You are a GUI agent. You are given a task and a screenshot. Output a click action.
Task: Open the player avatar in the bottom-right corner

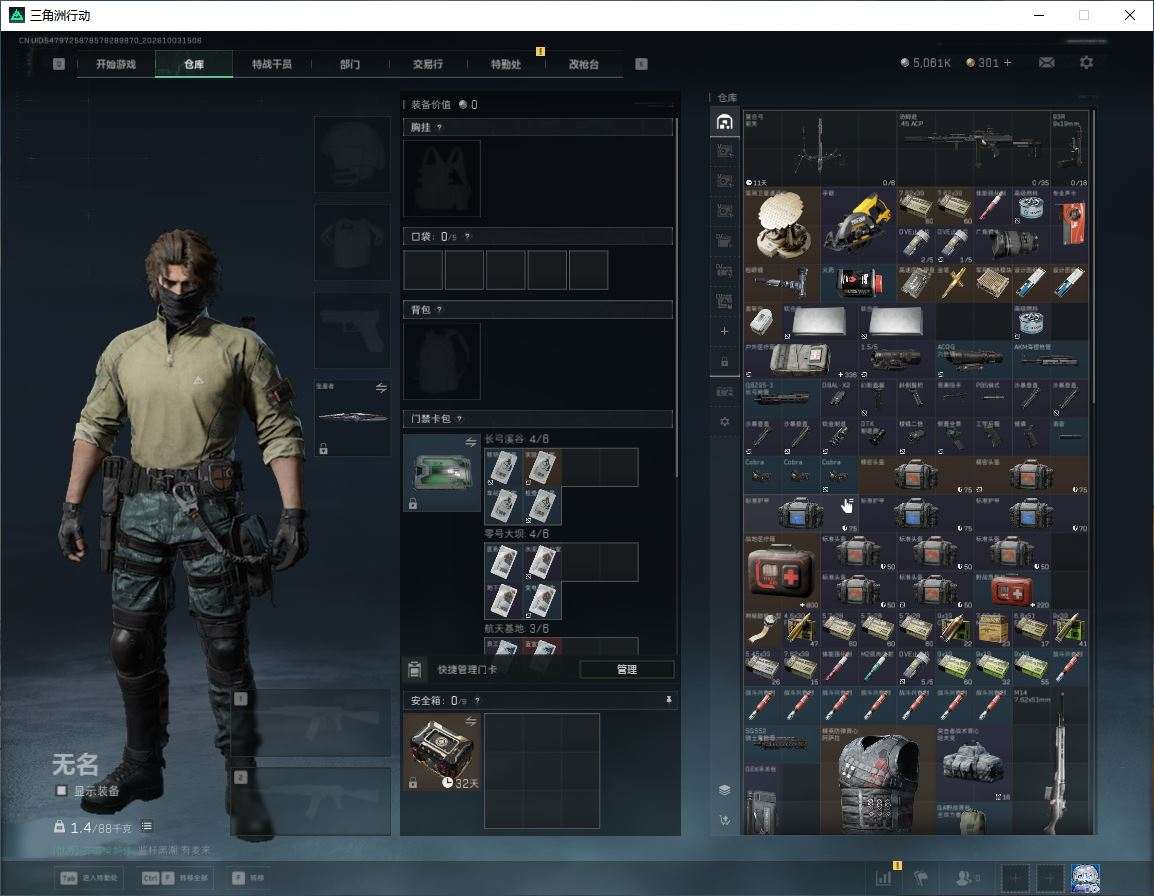click(x=1085, y=877)
